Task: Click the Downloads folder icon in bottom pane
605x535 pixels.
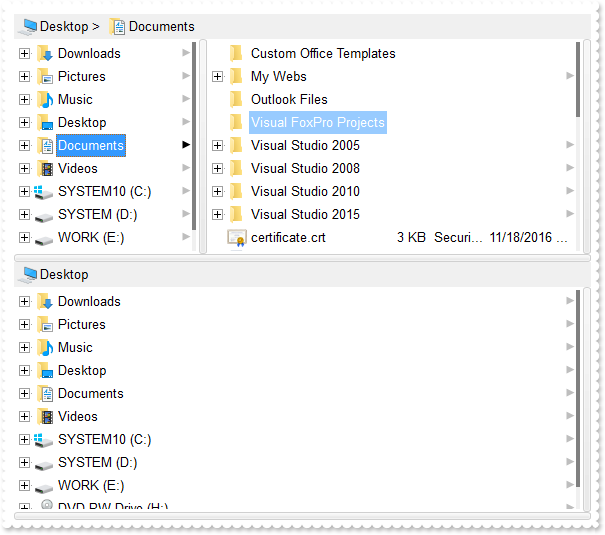Action: point(45,301)
